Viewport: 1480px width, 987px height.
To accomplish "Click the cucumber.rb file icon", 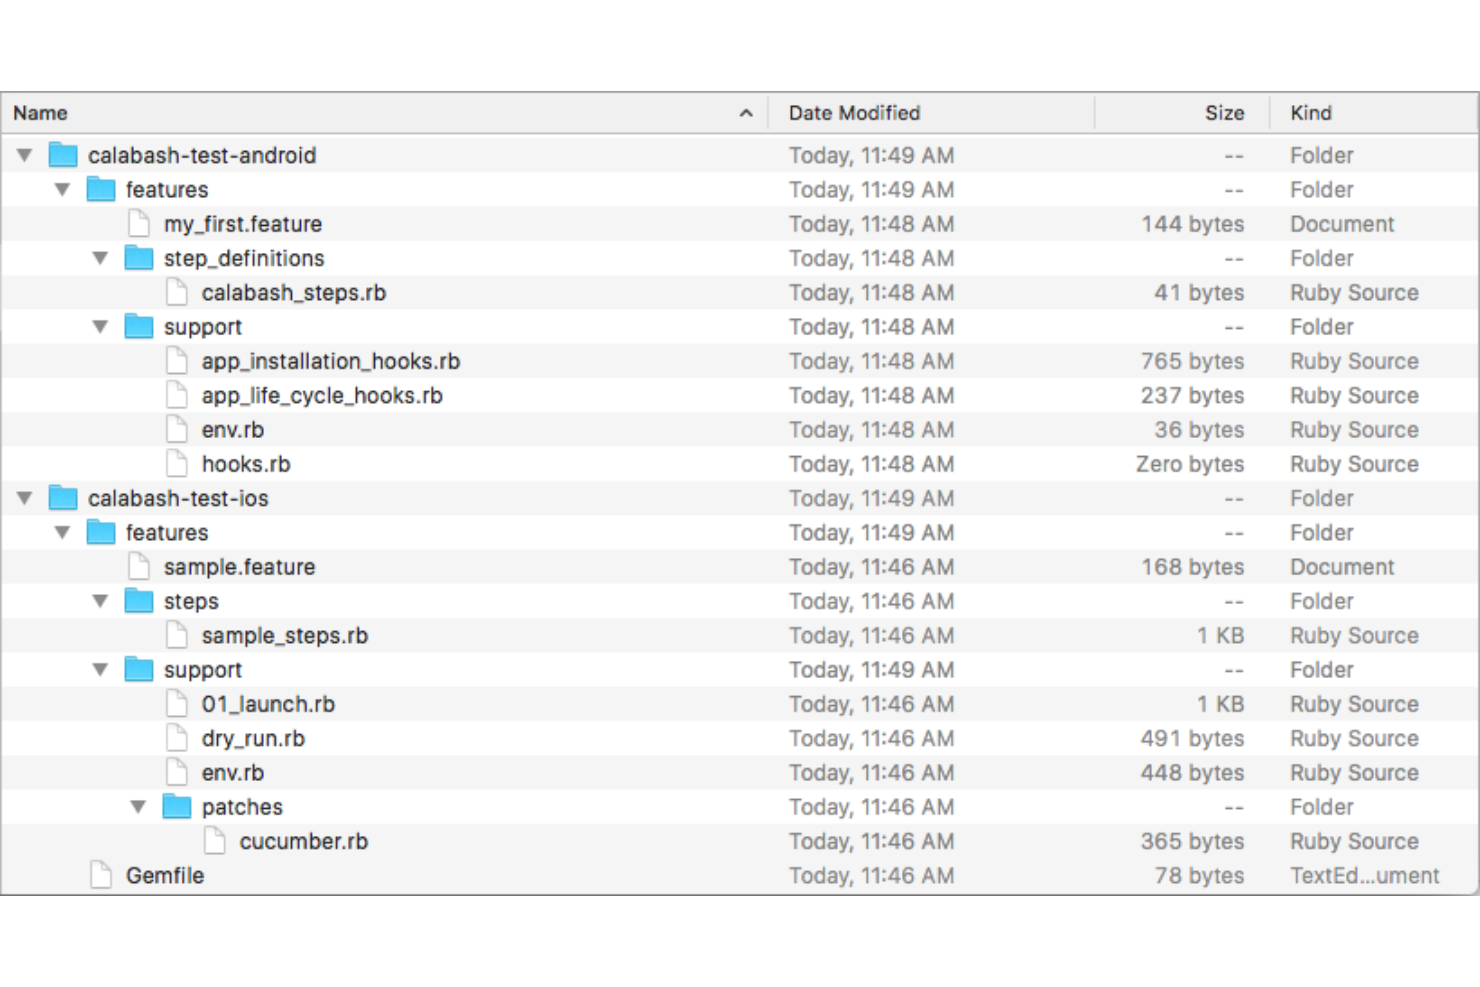I will [x=215, y=841].
